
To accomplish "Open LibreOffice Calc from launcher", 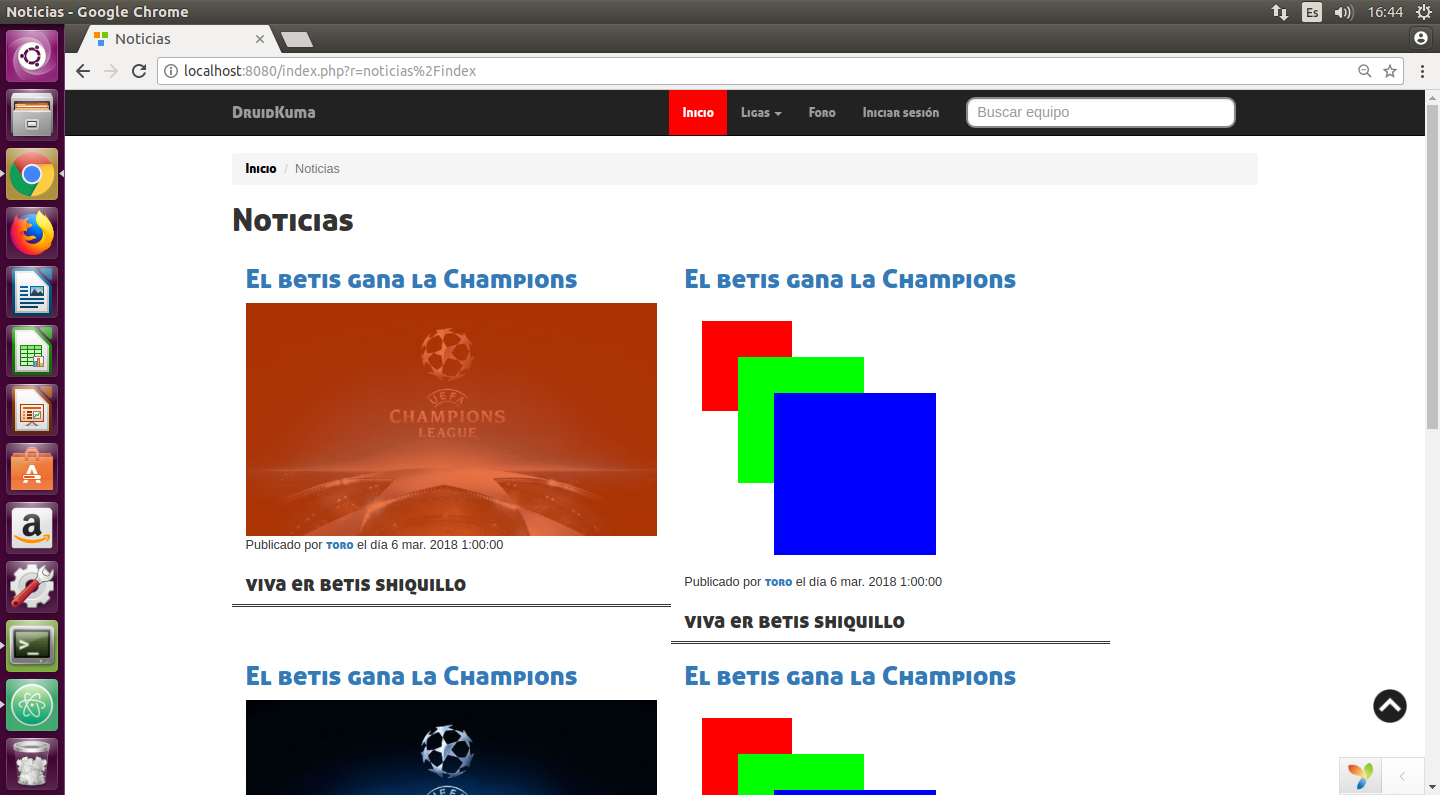I will coord(32,351).
